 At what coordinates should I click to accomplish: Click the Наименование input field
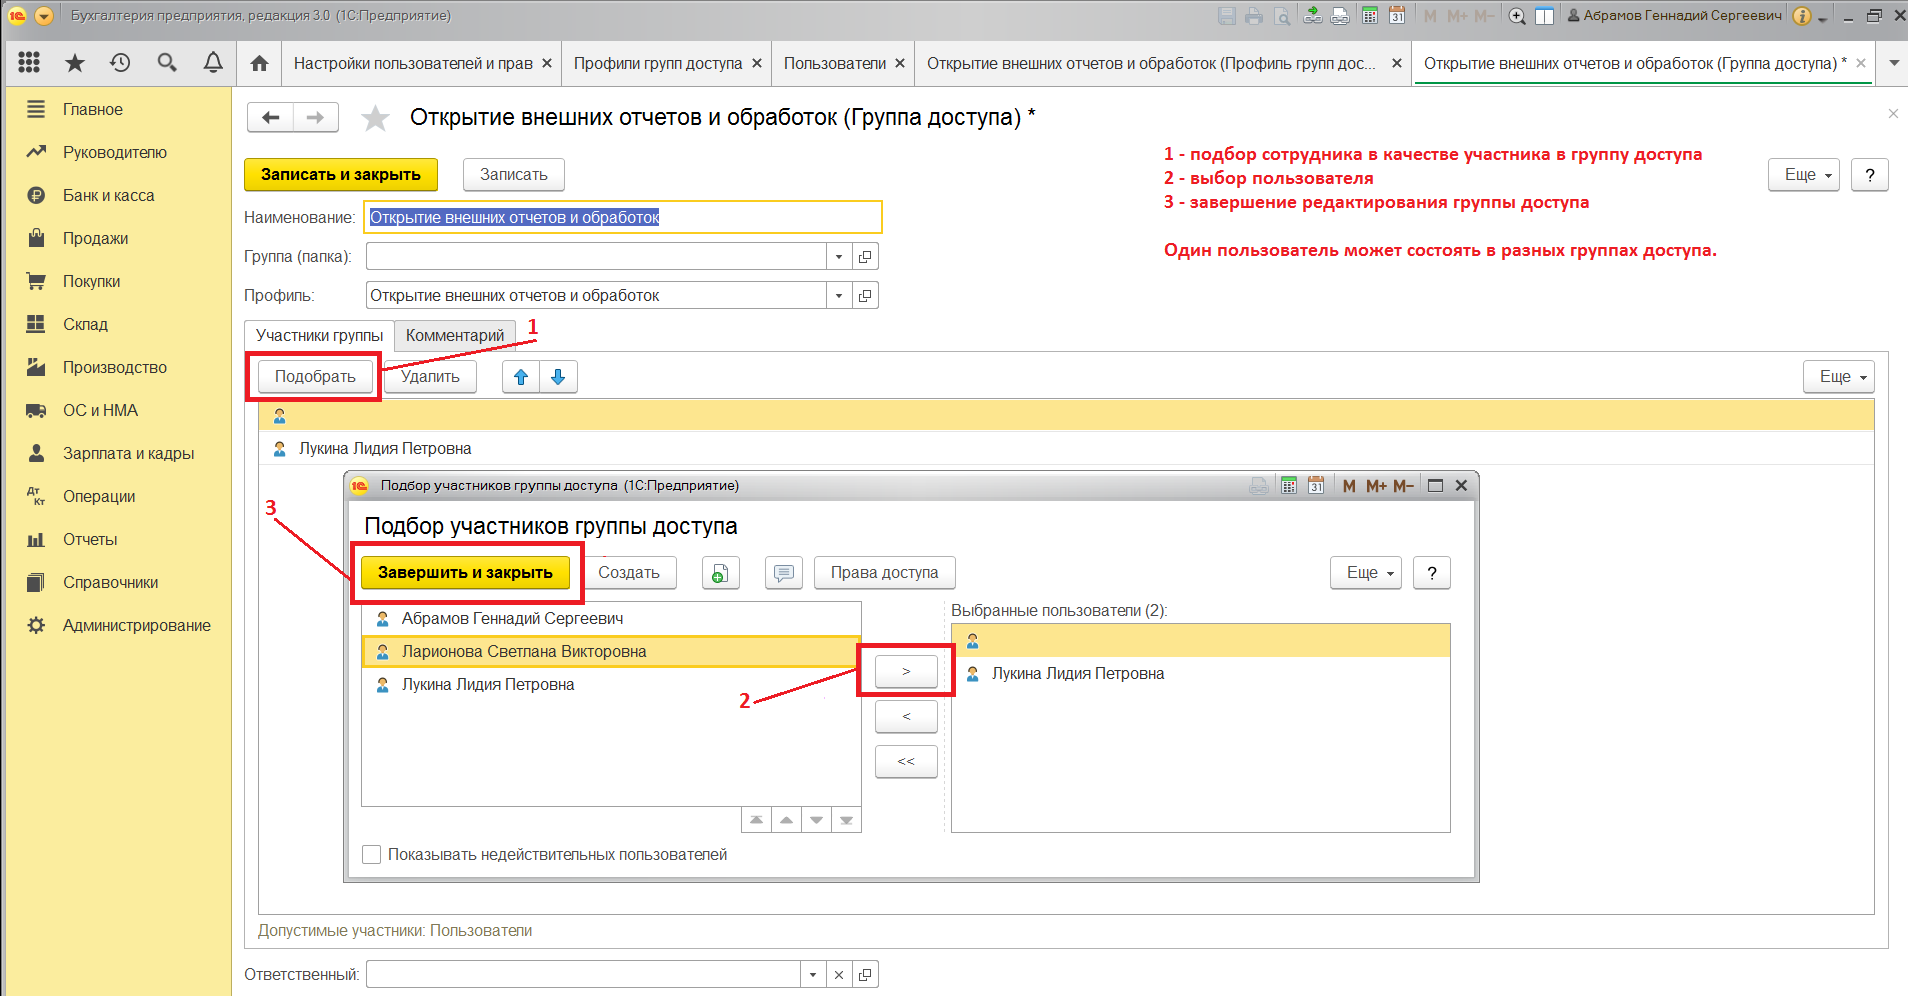tap(622, 217)
